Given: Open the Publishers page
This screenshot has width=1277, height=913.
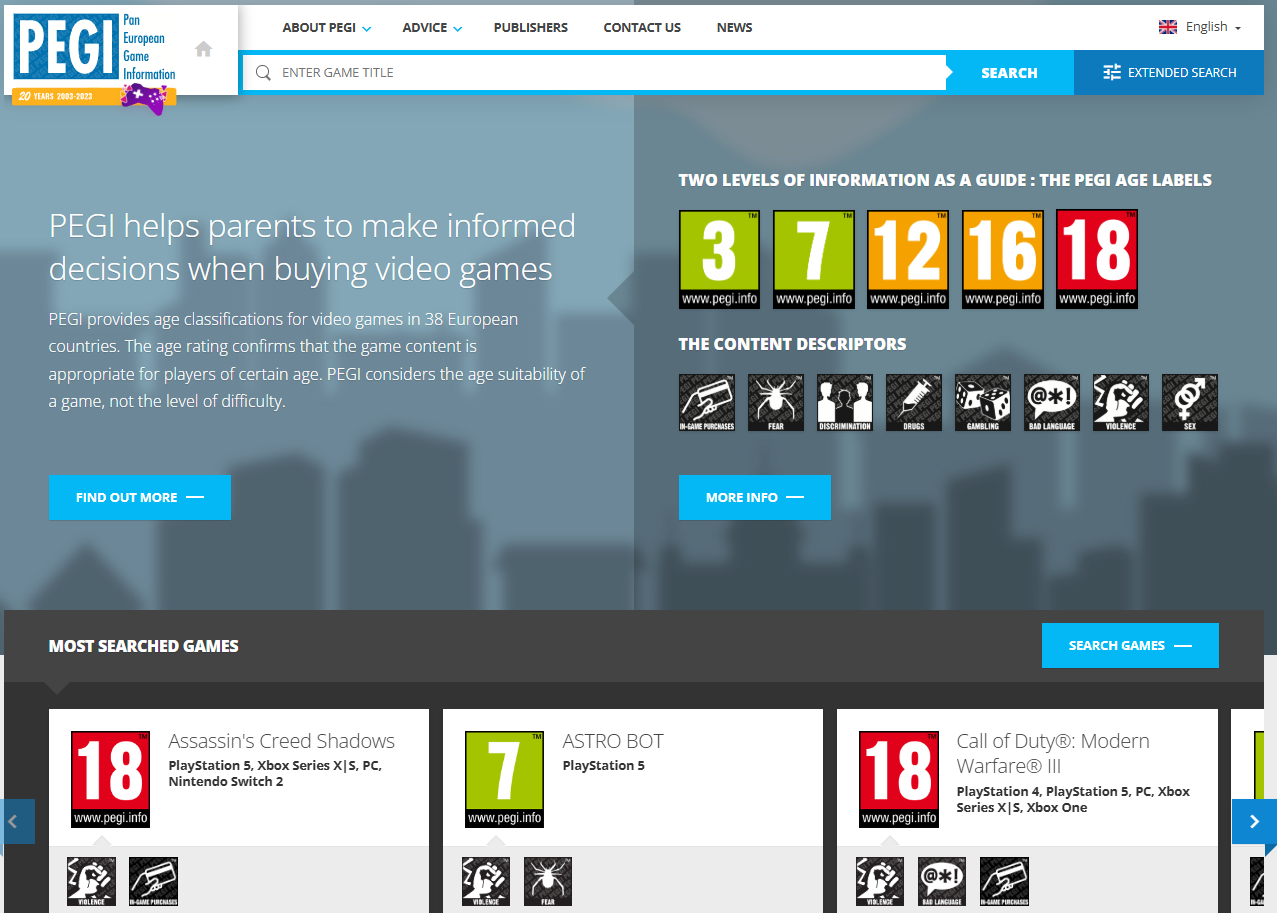Looking at the screenshot, I should [531, 27].
